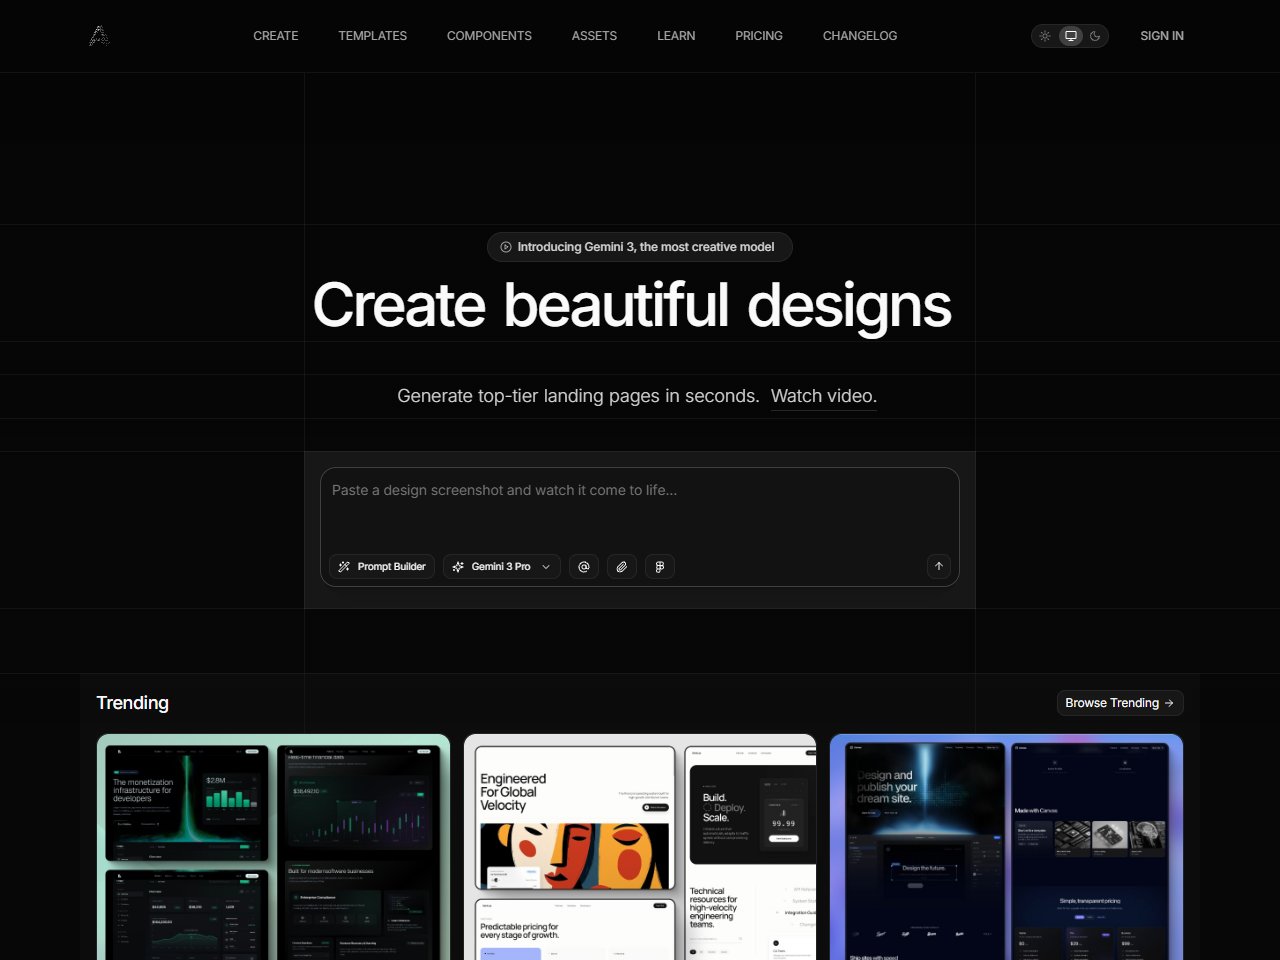Viewport: 1280px width, 960px height.
Task: Click the Browse Trending button
Action: point(1119,703)
